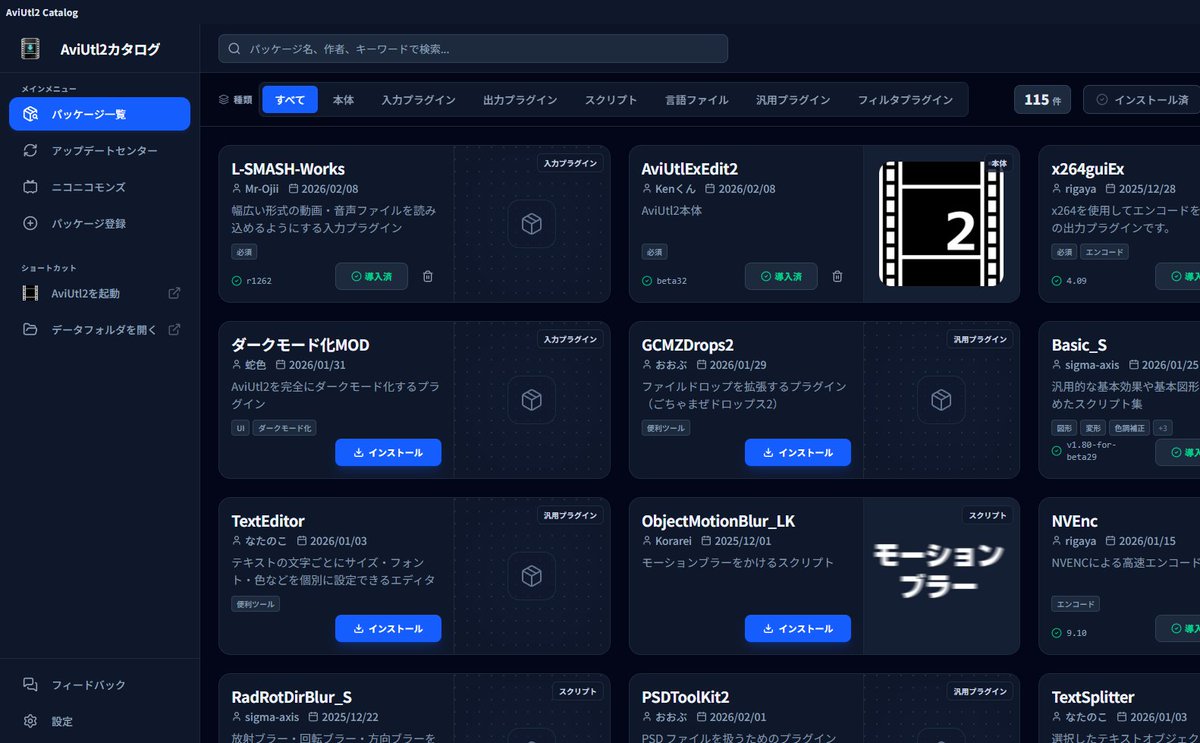This screenshot has width=1200, height=743.
Task: Install TextEditor
Action: pyautogui.click(x=388, y=628)
